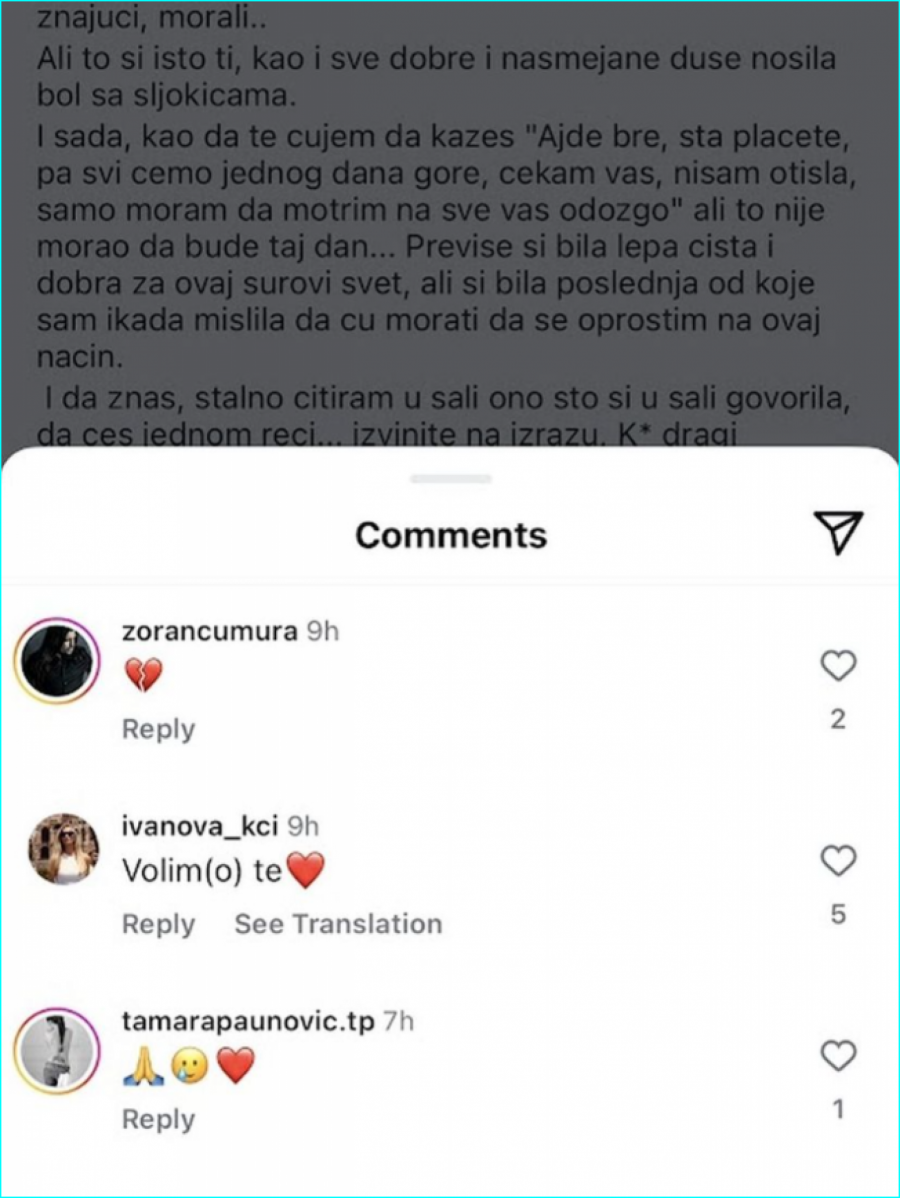Viewport: 900px width, 1198px height.
Task: Open tamarapaunovic.tp's profile picture
Action: 57,1049
